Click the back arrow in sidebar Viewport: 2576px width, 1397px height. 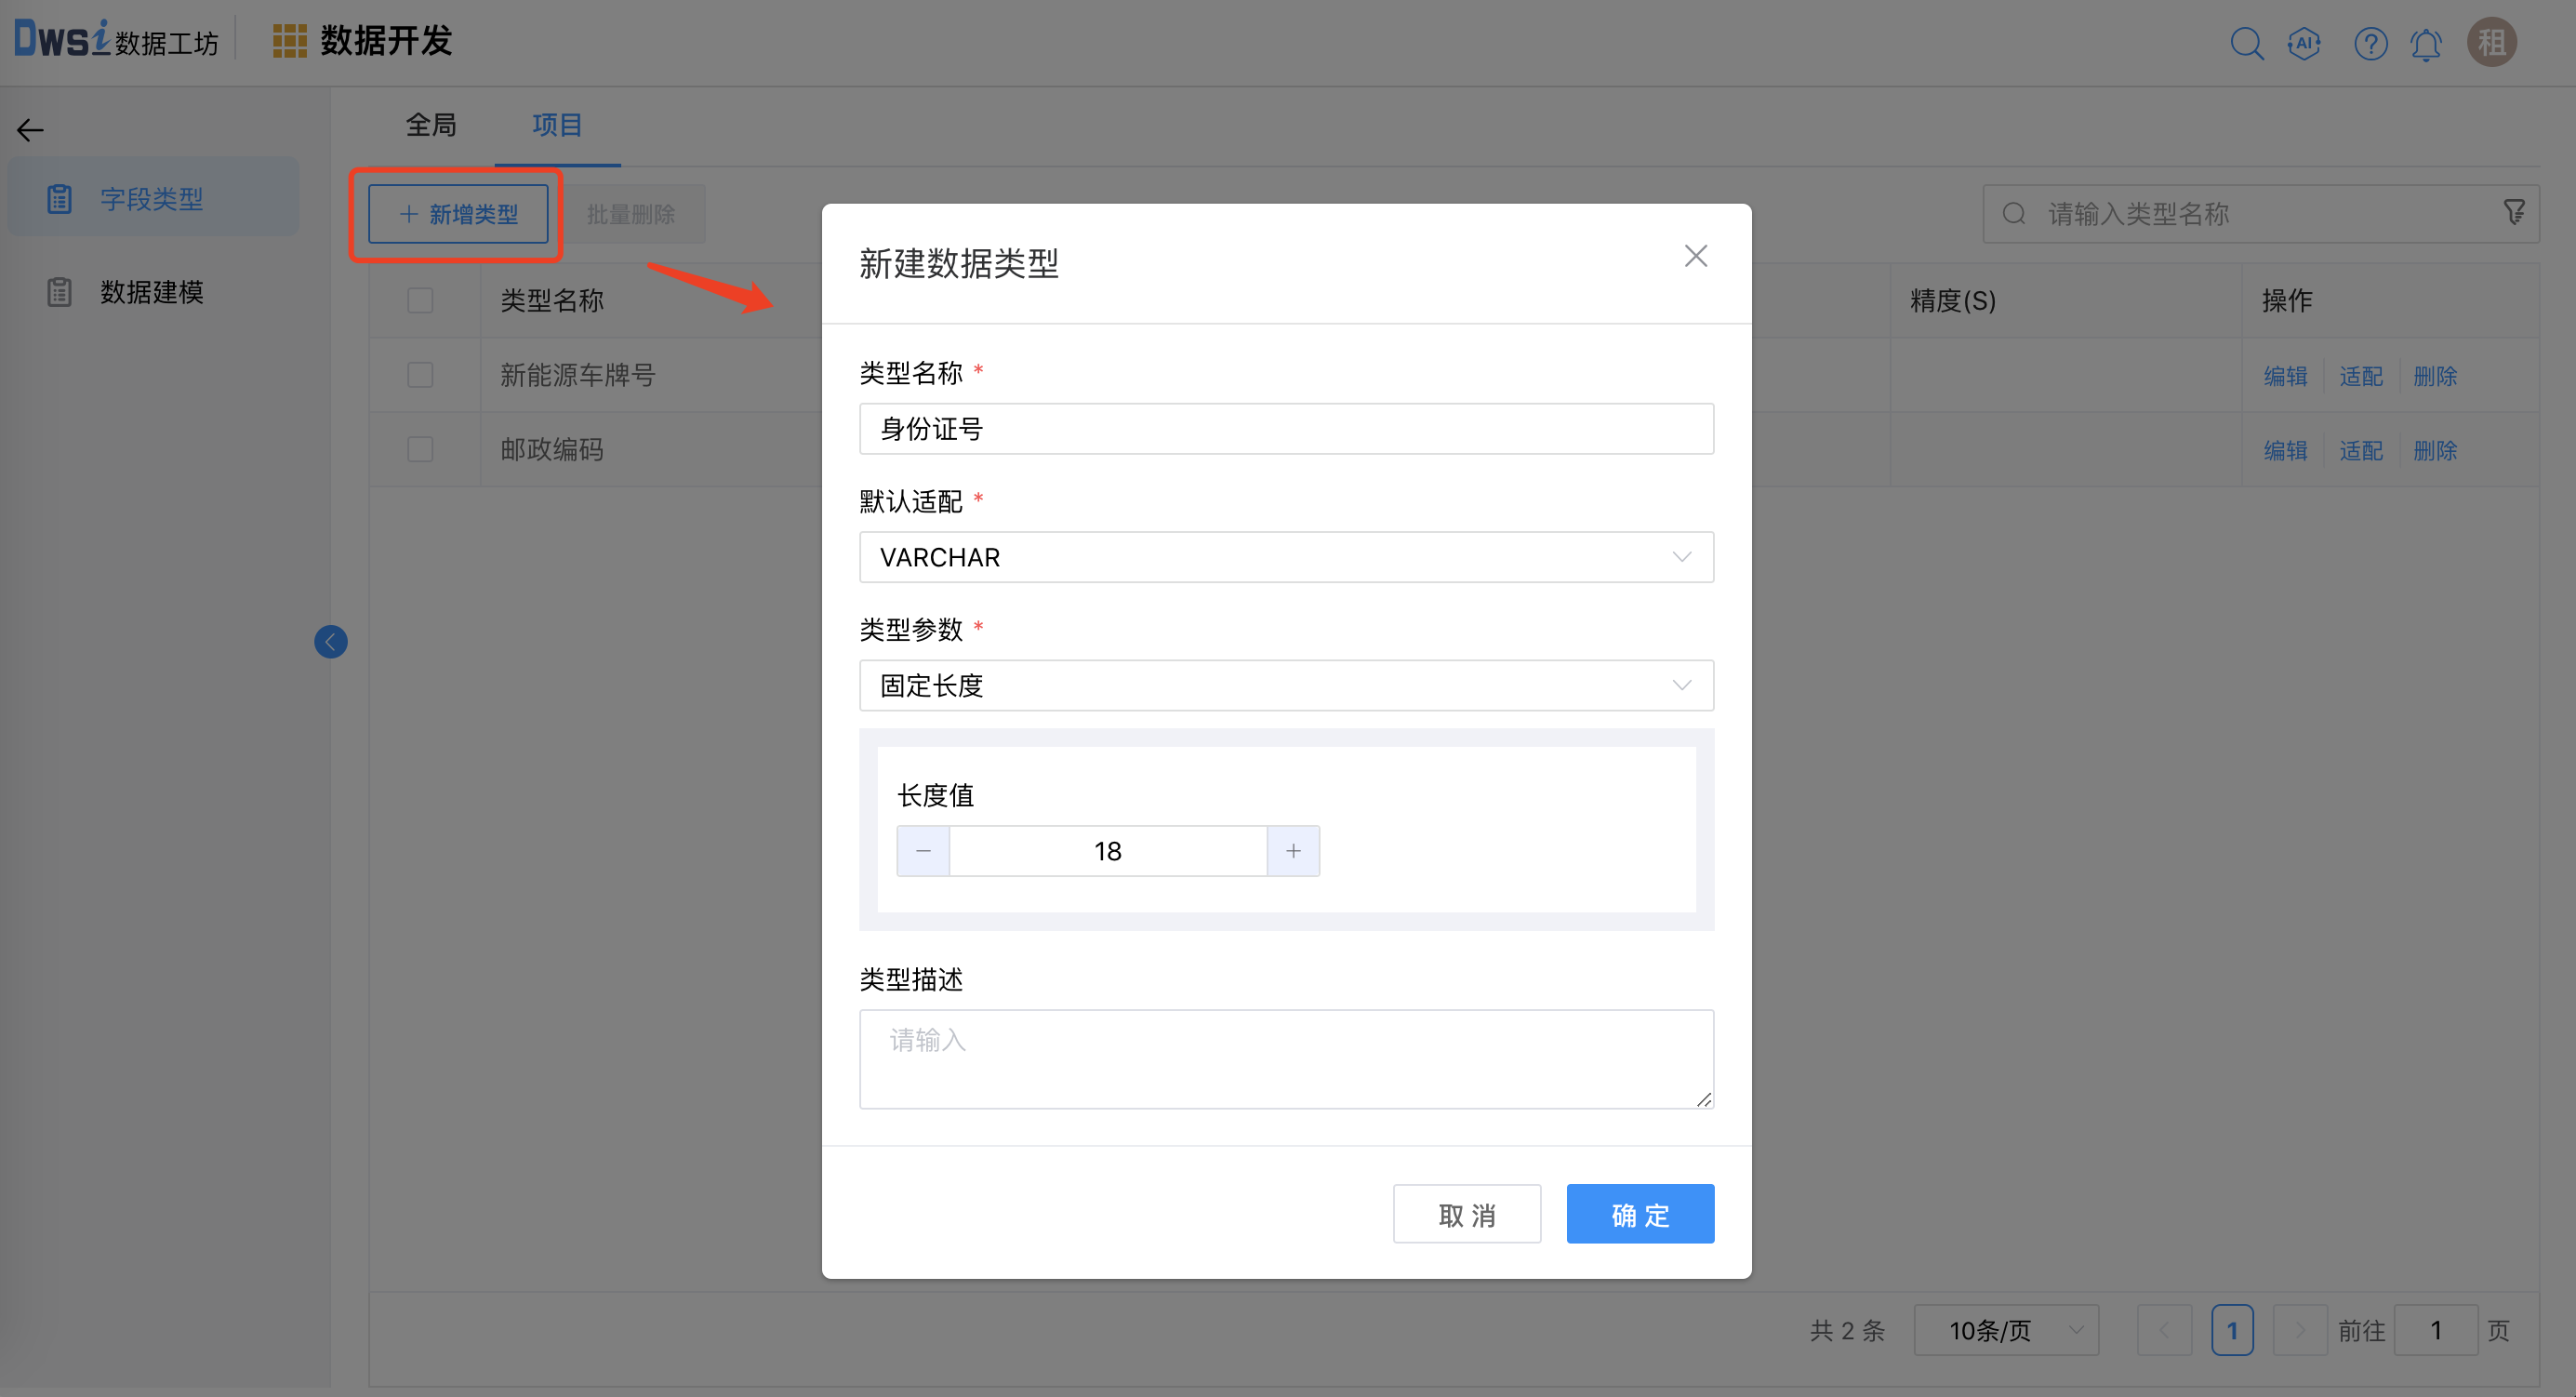pos(31,130)
